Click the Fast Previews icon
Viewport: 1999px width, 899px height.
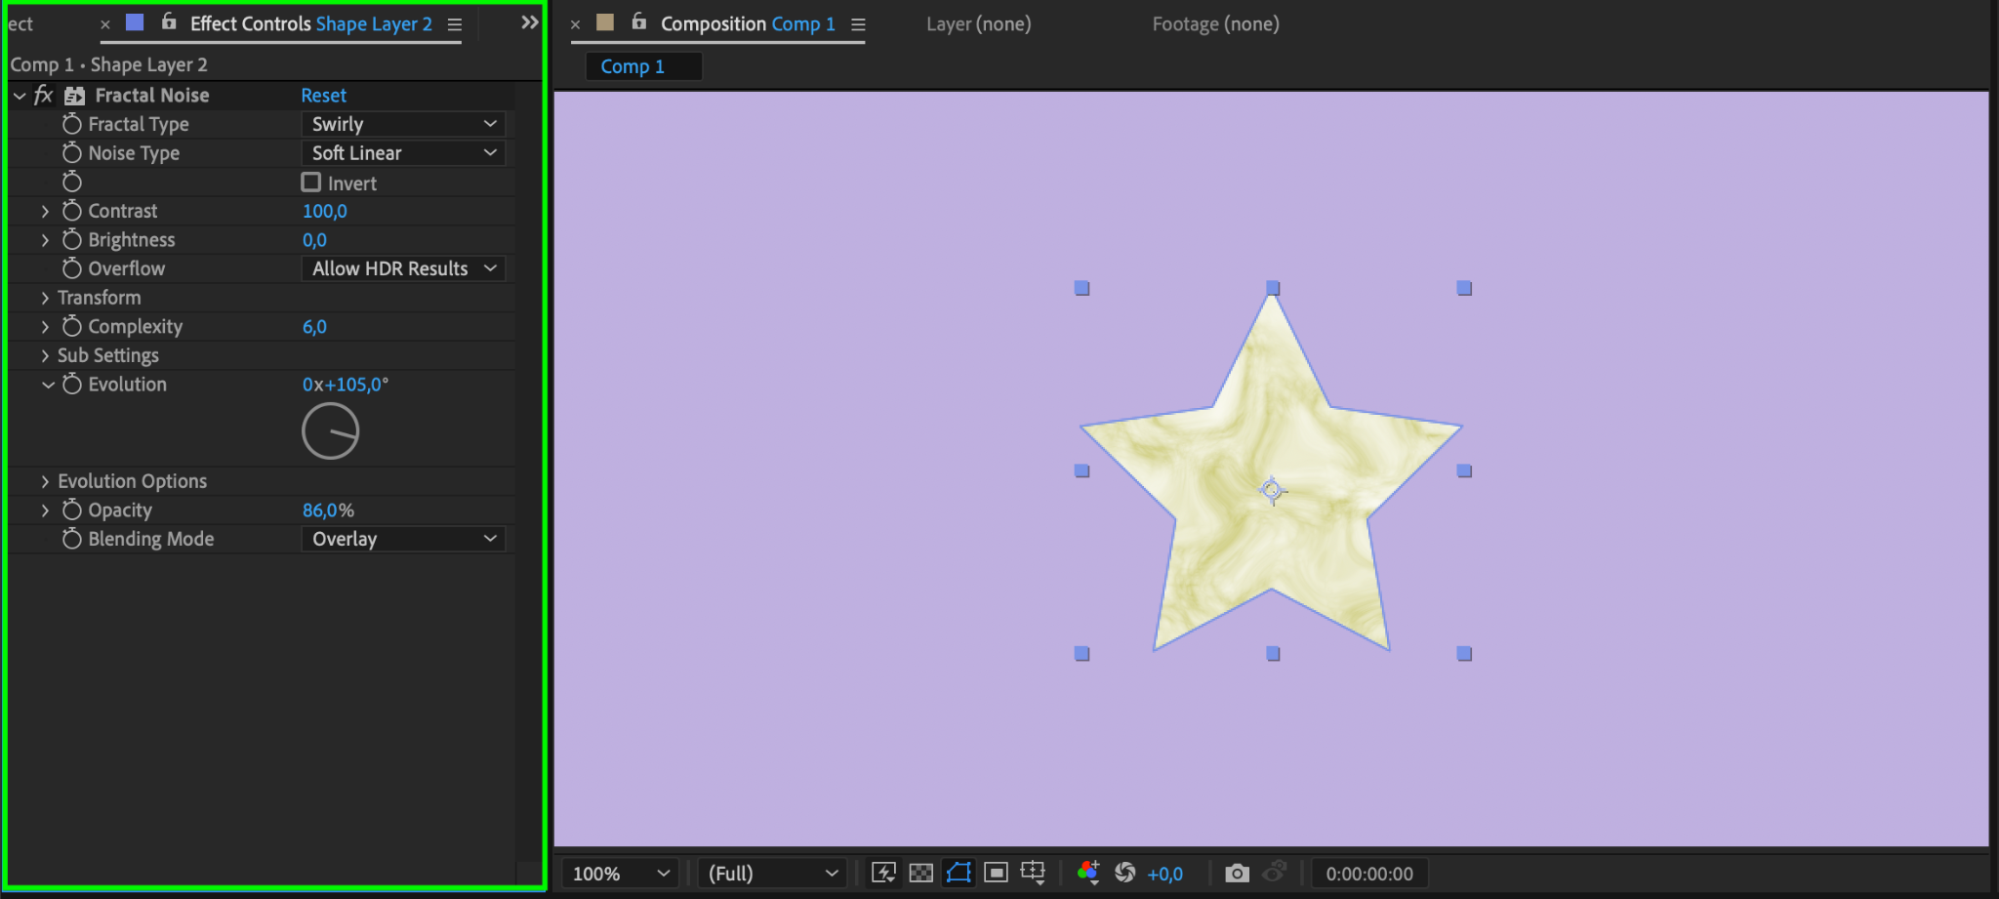point(883,873)
